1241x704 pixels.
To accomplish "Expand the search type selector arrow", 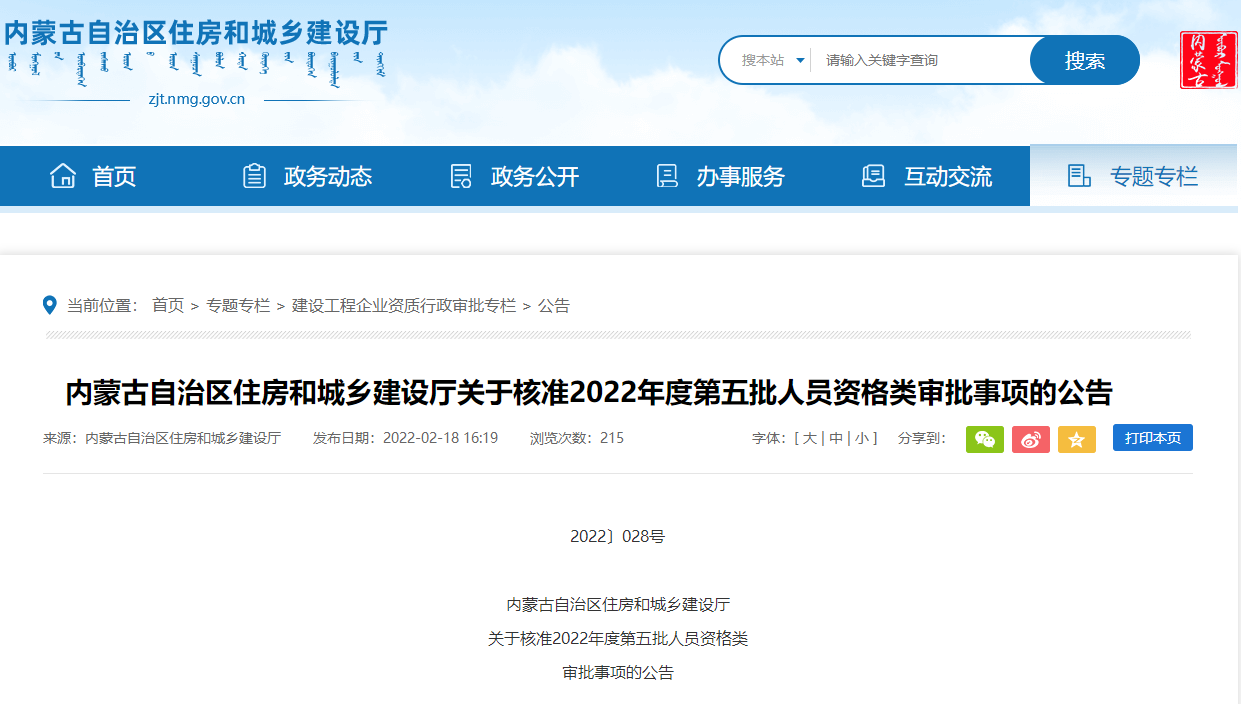I will tap(799, 59).
